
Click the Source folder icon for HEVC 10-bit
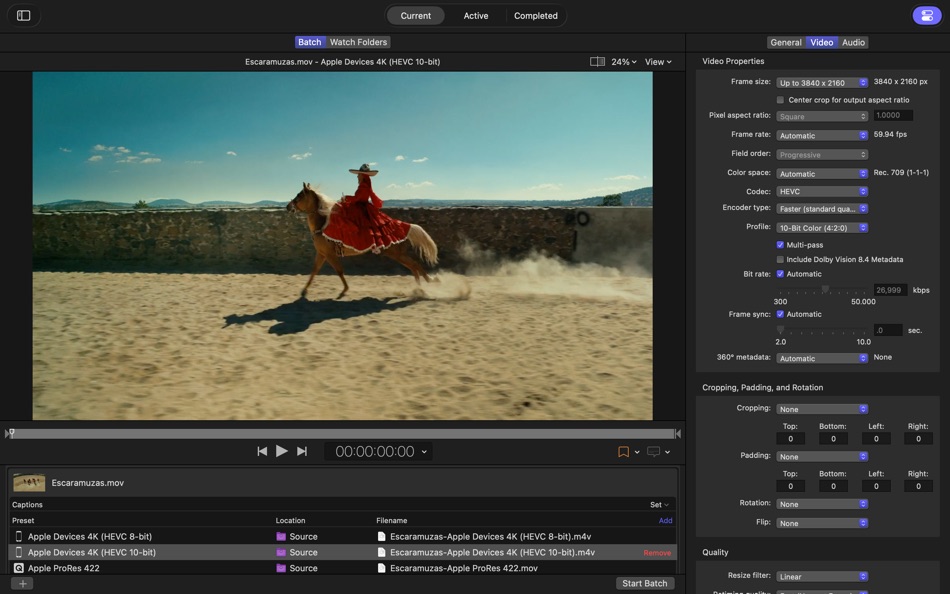281,552
